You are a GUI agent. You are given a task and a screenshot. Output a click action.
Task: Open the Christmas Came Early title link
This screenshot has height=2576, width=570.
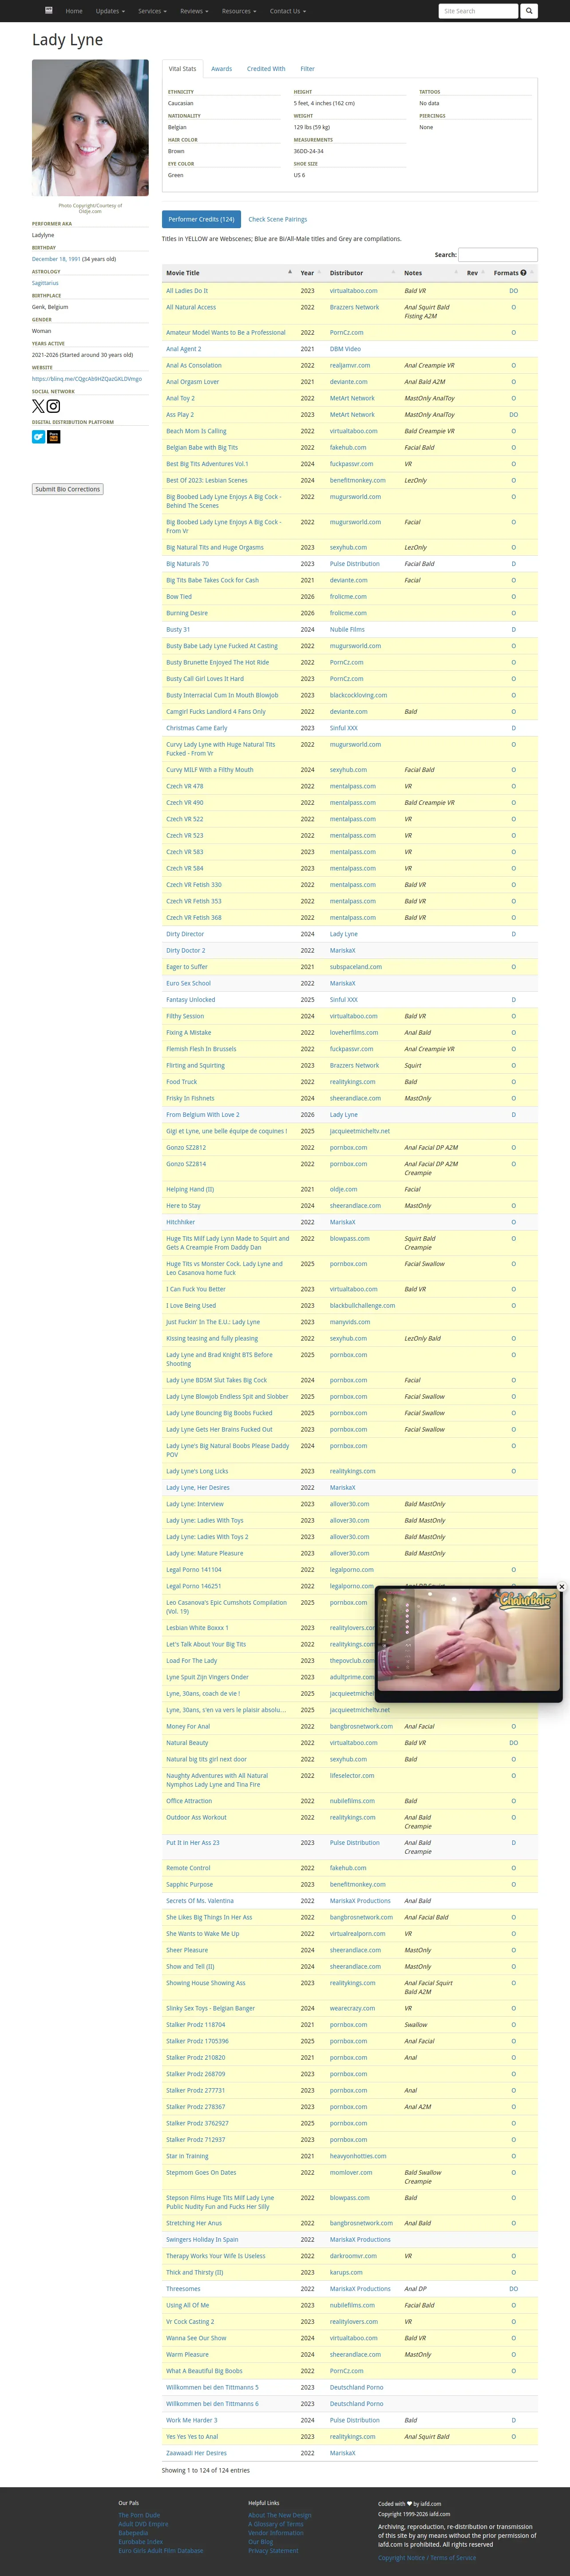coord(197,728)
